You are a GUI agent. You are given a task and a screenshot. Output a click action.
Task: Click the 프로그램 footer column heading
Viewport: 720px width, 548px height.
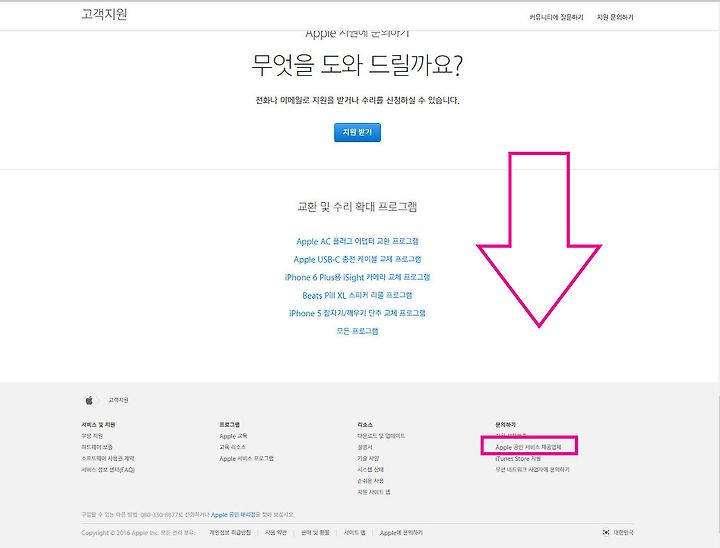230,424
